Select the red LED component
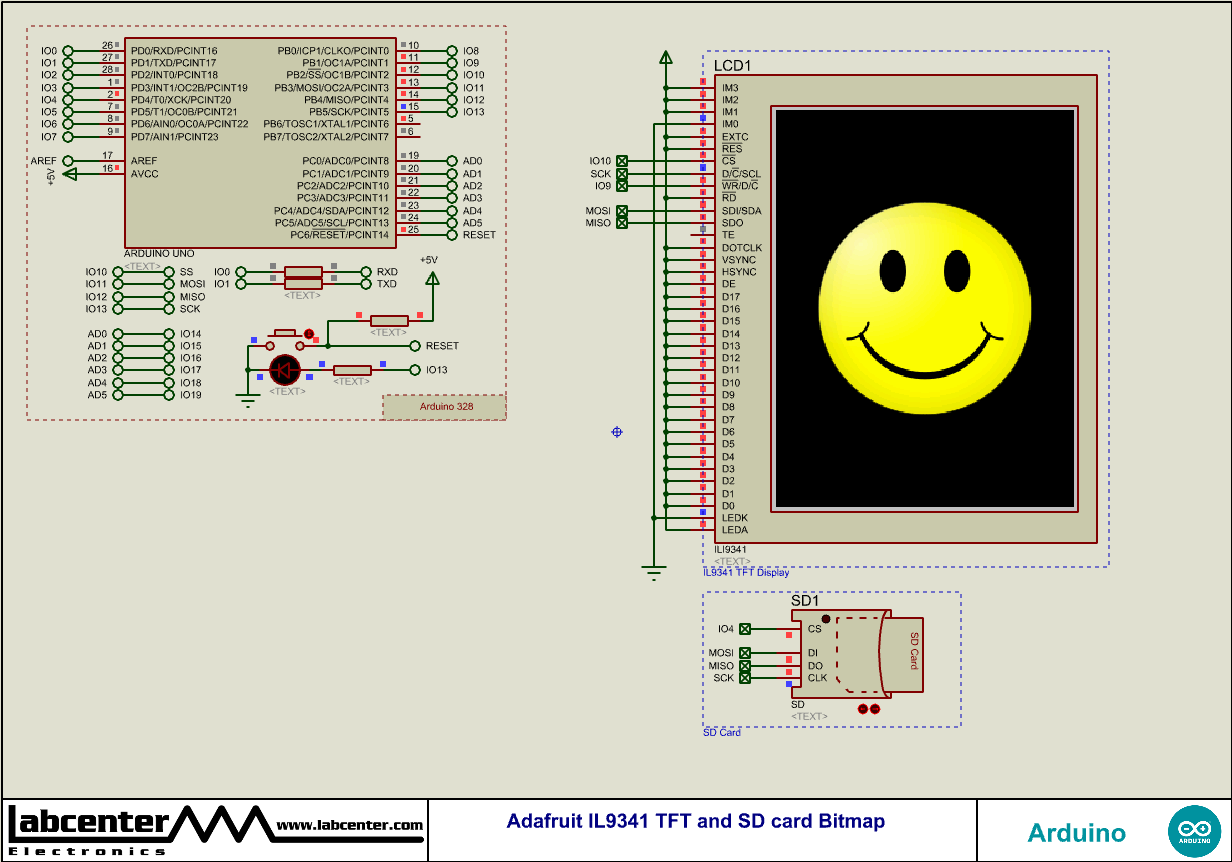This screenshot has height=862, width=1232. [x=285, y=370]
